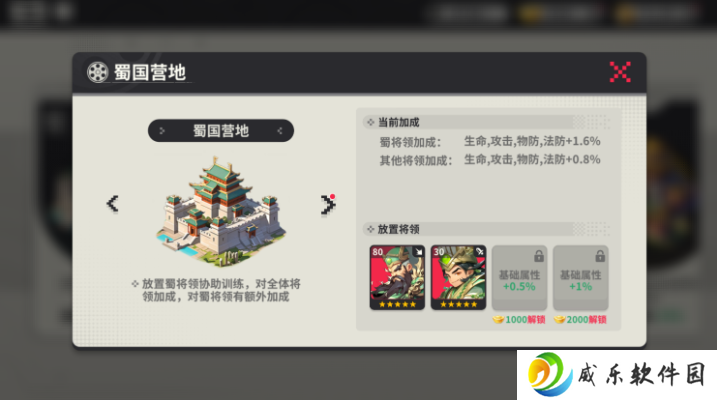Click the lock icon on +1% slot
717x400 pixels.
point(600,256)
